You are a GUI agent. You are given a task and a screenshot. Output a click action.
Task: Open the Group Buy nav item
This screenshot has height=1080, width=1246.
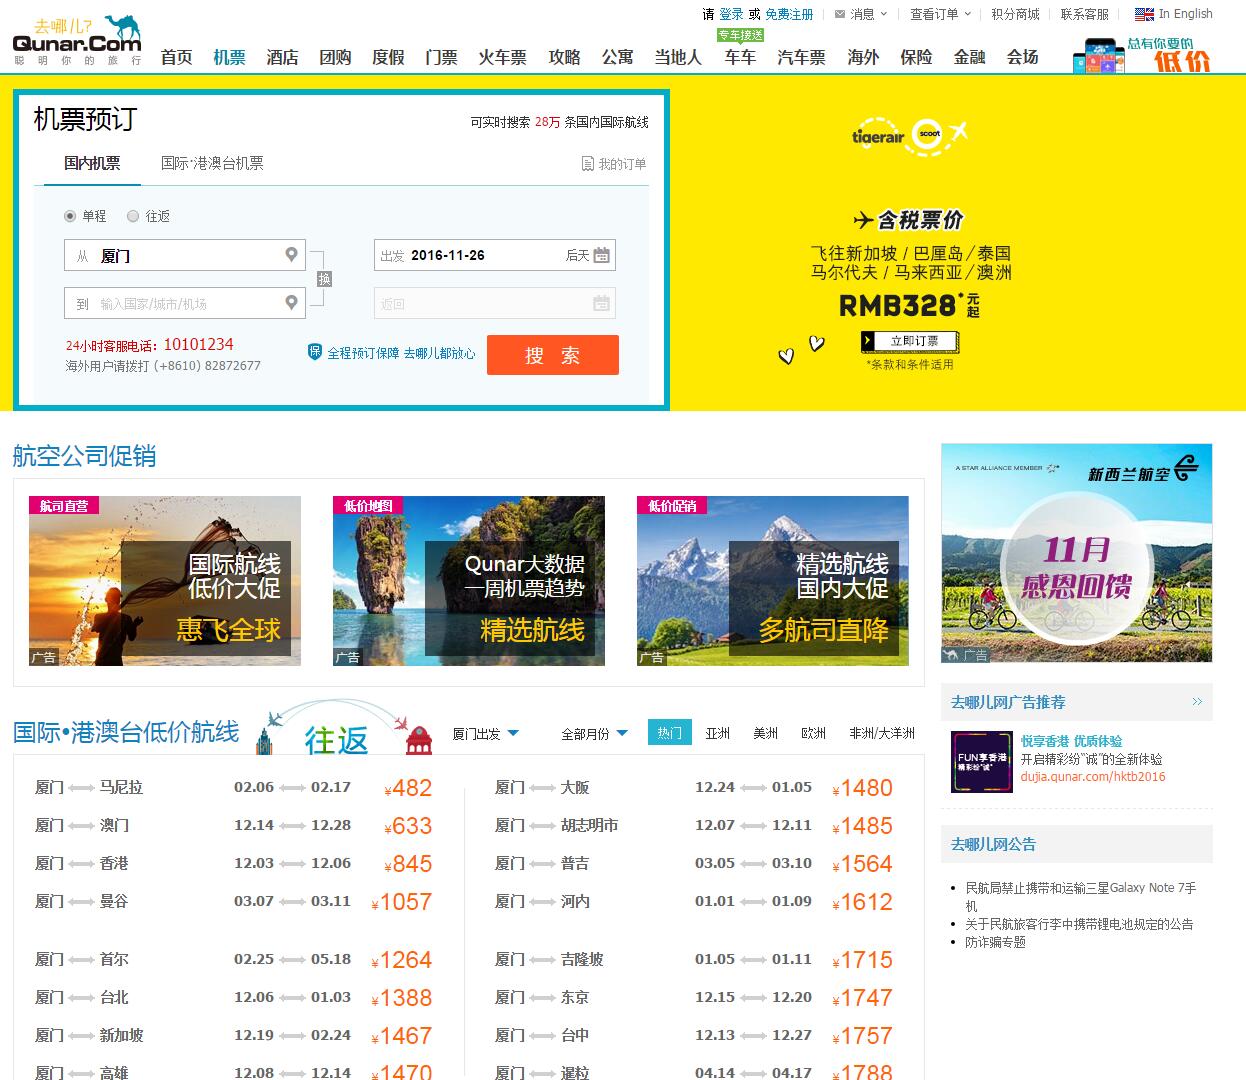(335, 58)
